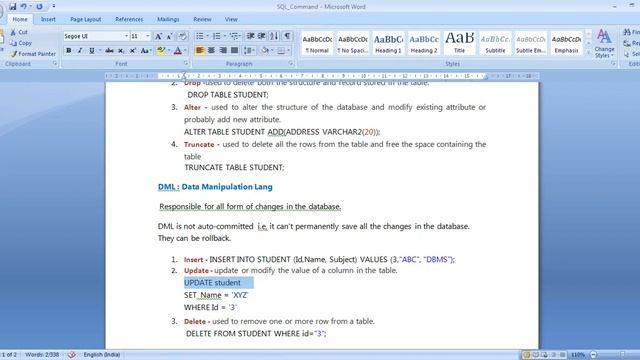Click the Borders icon
Viewport: 640px width, 360px height.
point(281,51)
